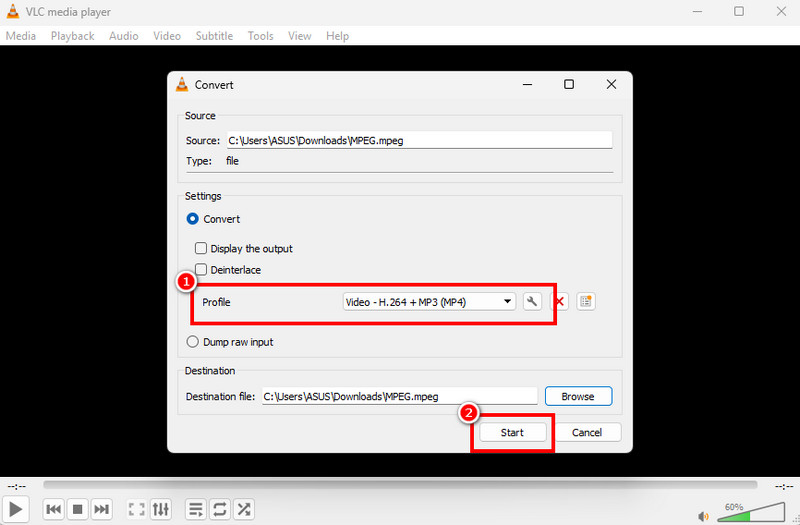Open the Media menu
Viewport: 800px width, 525px height.
click(x=21, y=36)
